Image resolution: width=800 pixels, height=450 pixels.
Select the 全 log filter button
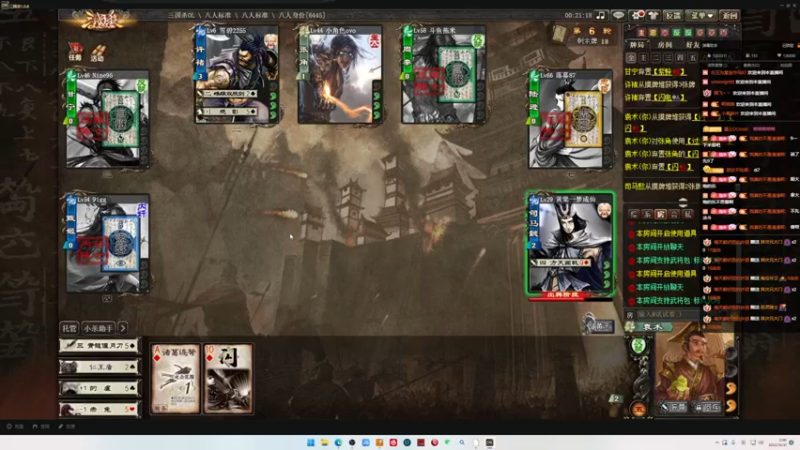tap(631, 58)
